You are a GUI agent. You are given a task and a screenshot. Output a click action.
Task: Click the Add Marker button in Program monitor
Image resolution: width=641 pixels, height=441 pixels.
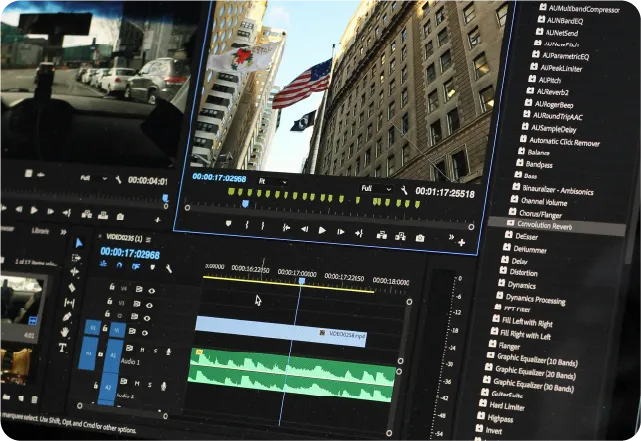tap(230, 223)
